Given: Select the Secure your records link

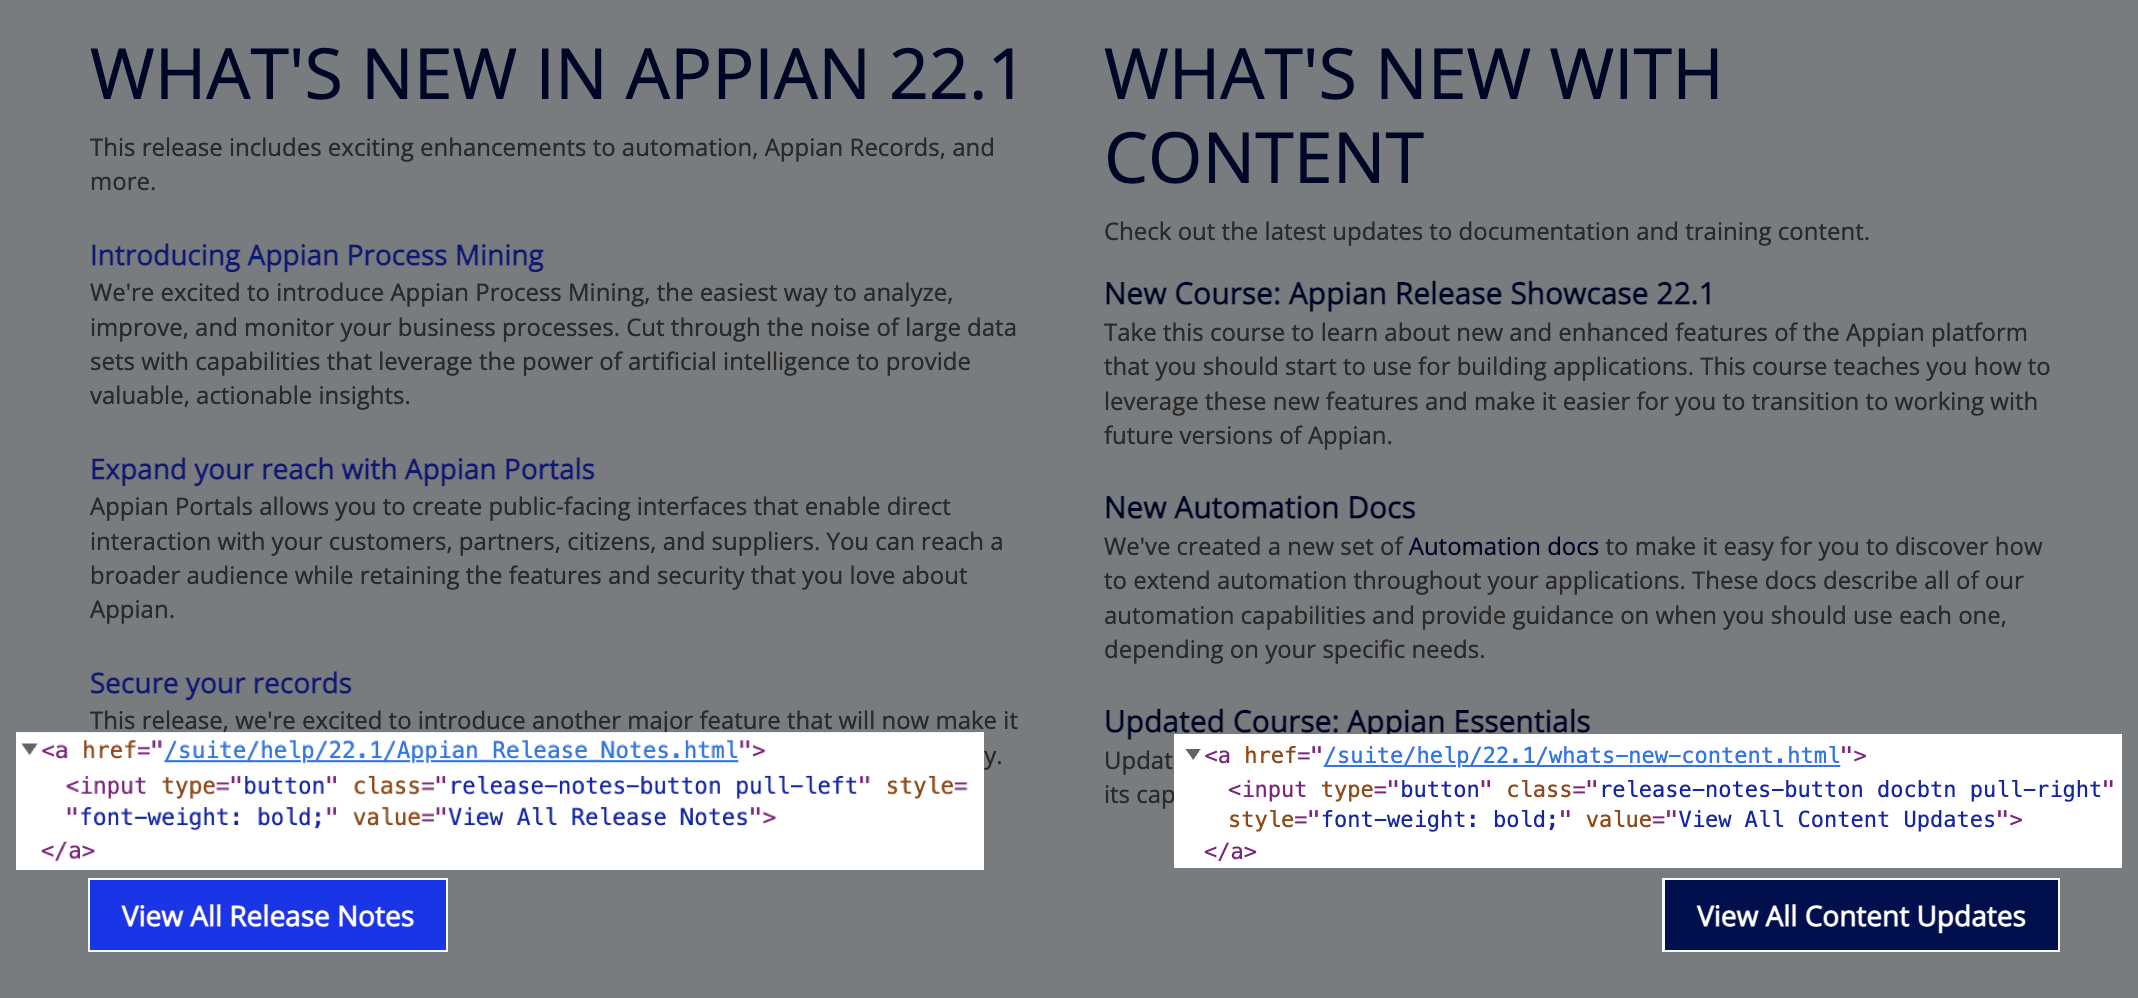Looking at the screenshot, I should click(x=220, y=683).
